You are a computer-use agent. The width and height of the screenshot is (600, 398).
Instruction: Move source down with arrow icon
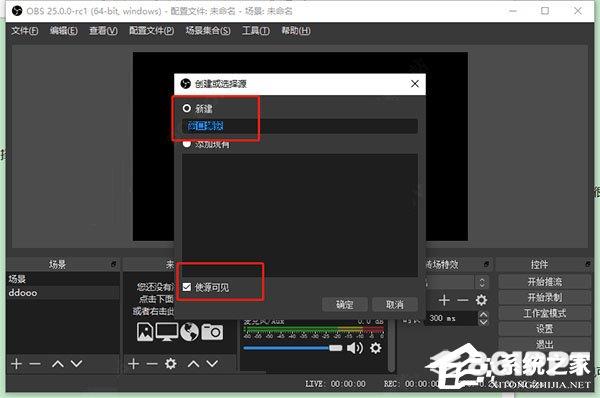click(212, 364)
